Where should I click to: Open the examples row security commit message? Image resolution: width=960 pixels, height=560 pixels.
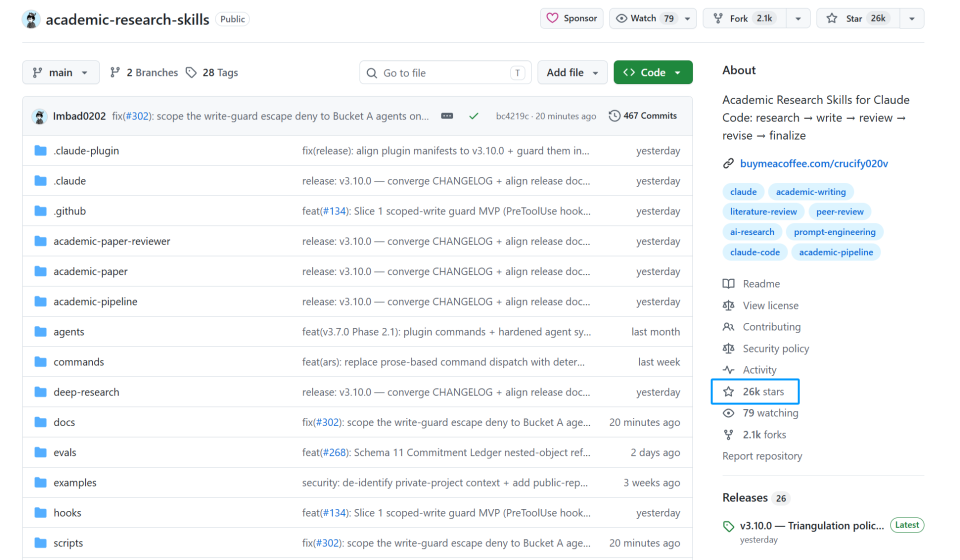click(444, 482)
